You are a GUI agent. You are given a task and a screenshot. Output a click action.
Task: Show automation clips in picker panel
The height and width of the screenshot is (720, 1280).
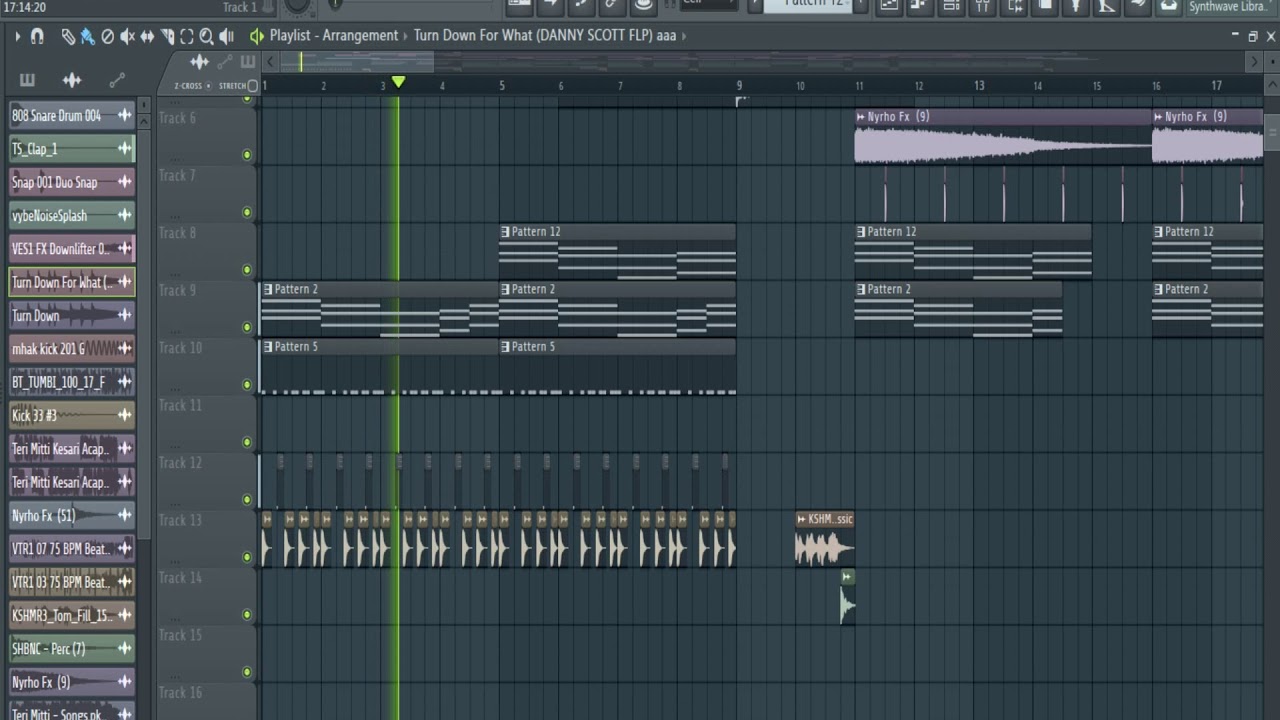click(117, 80)
